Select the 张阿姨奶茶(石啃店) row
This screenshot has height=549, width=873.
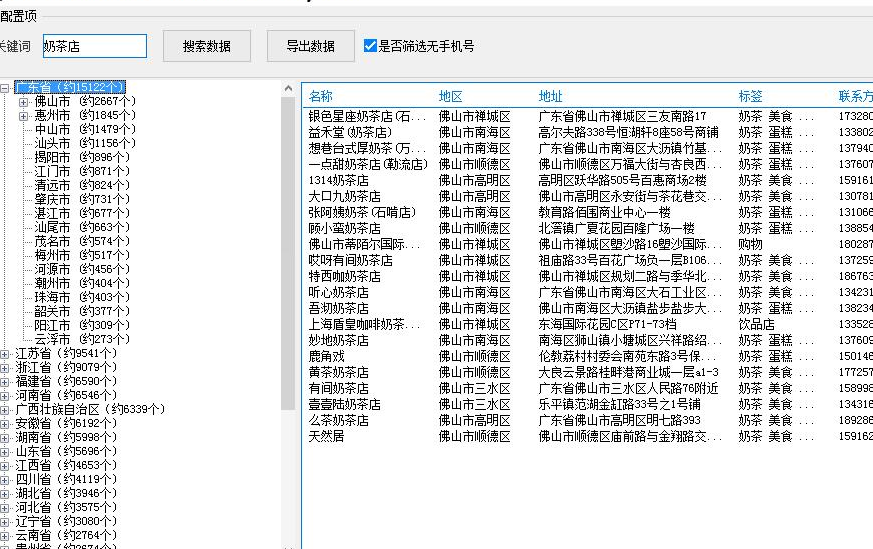coord(587,212)
